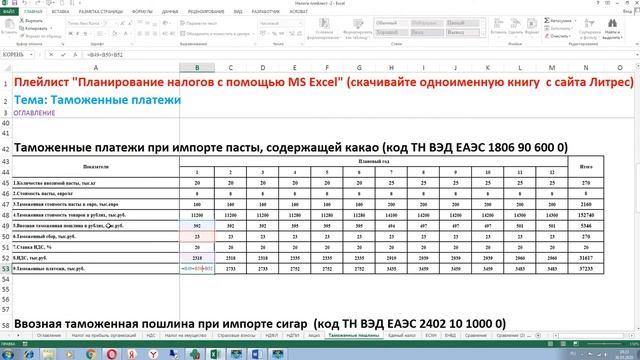Select the Хороший cell style
Screen dimensions: 640x360
pyautogui.click(x=391, y=32)
